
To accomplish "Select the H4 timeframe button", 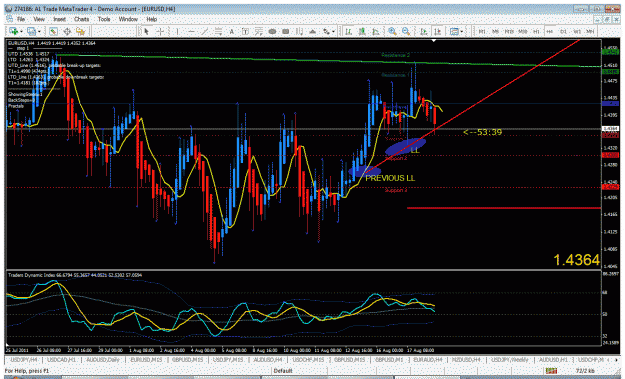I will coord(550,31).
